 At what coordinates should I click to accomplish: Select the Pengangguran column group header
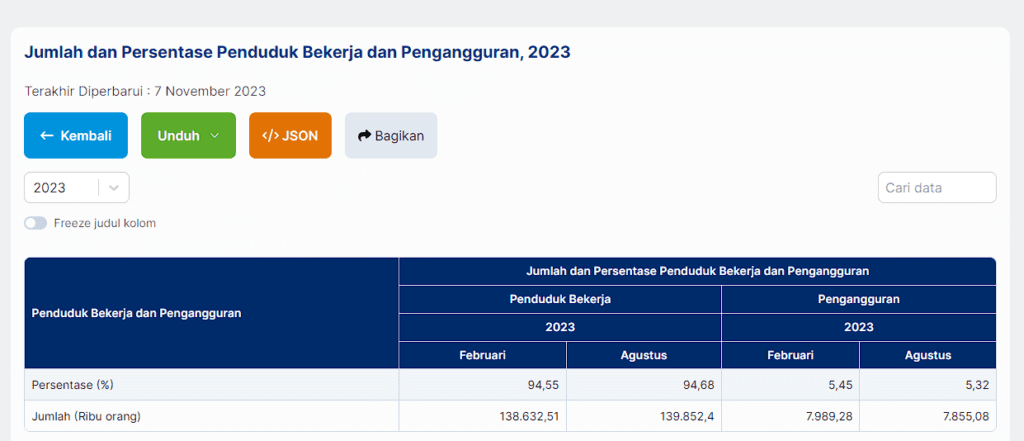(x=858, y=299)
